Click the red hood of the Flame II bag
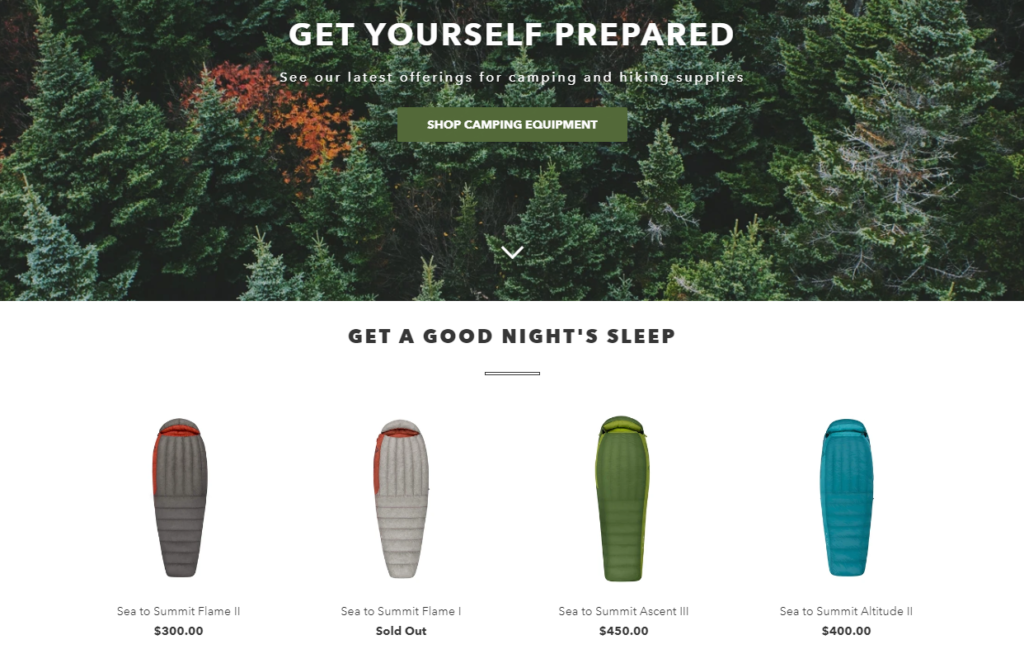Viewport: 1024px width, 649px height. 179,428
